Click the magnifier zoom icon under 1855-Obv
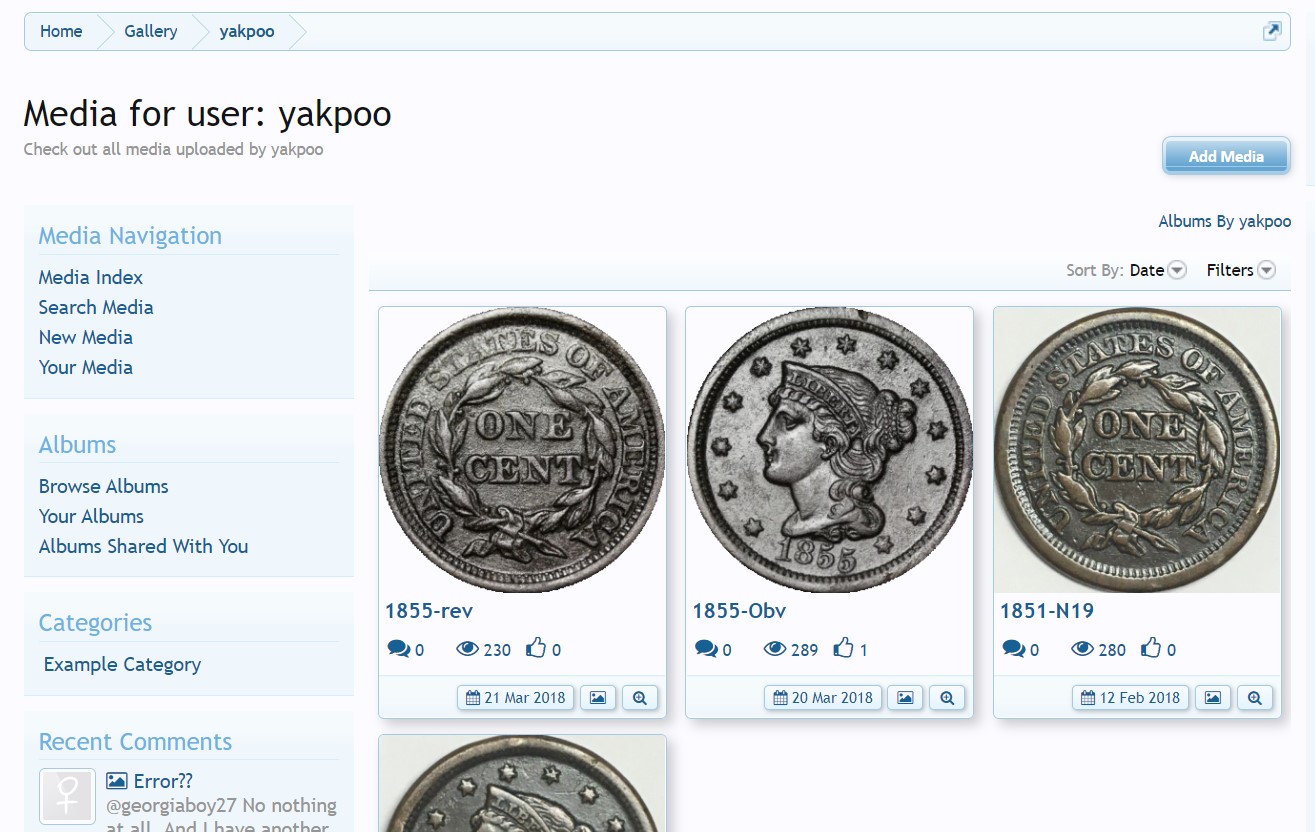This screenshot has width=1315, height=832. click(947, 698)
